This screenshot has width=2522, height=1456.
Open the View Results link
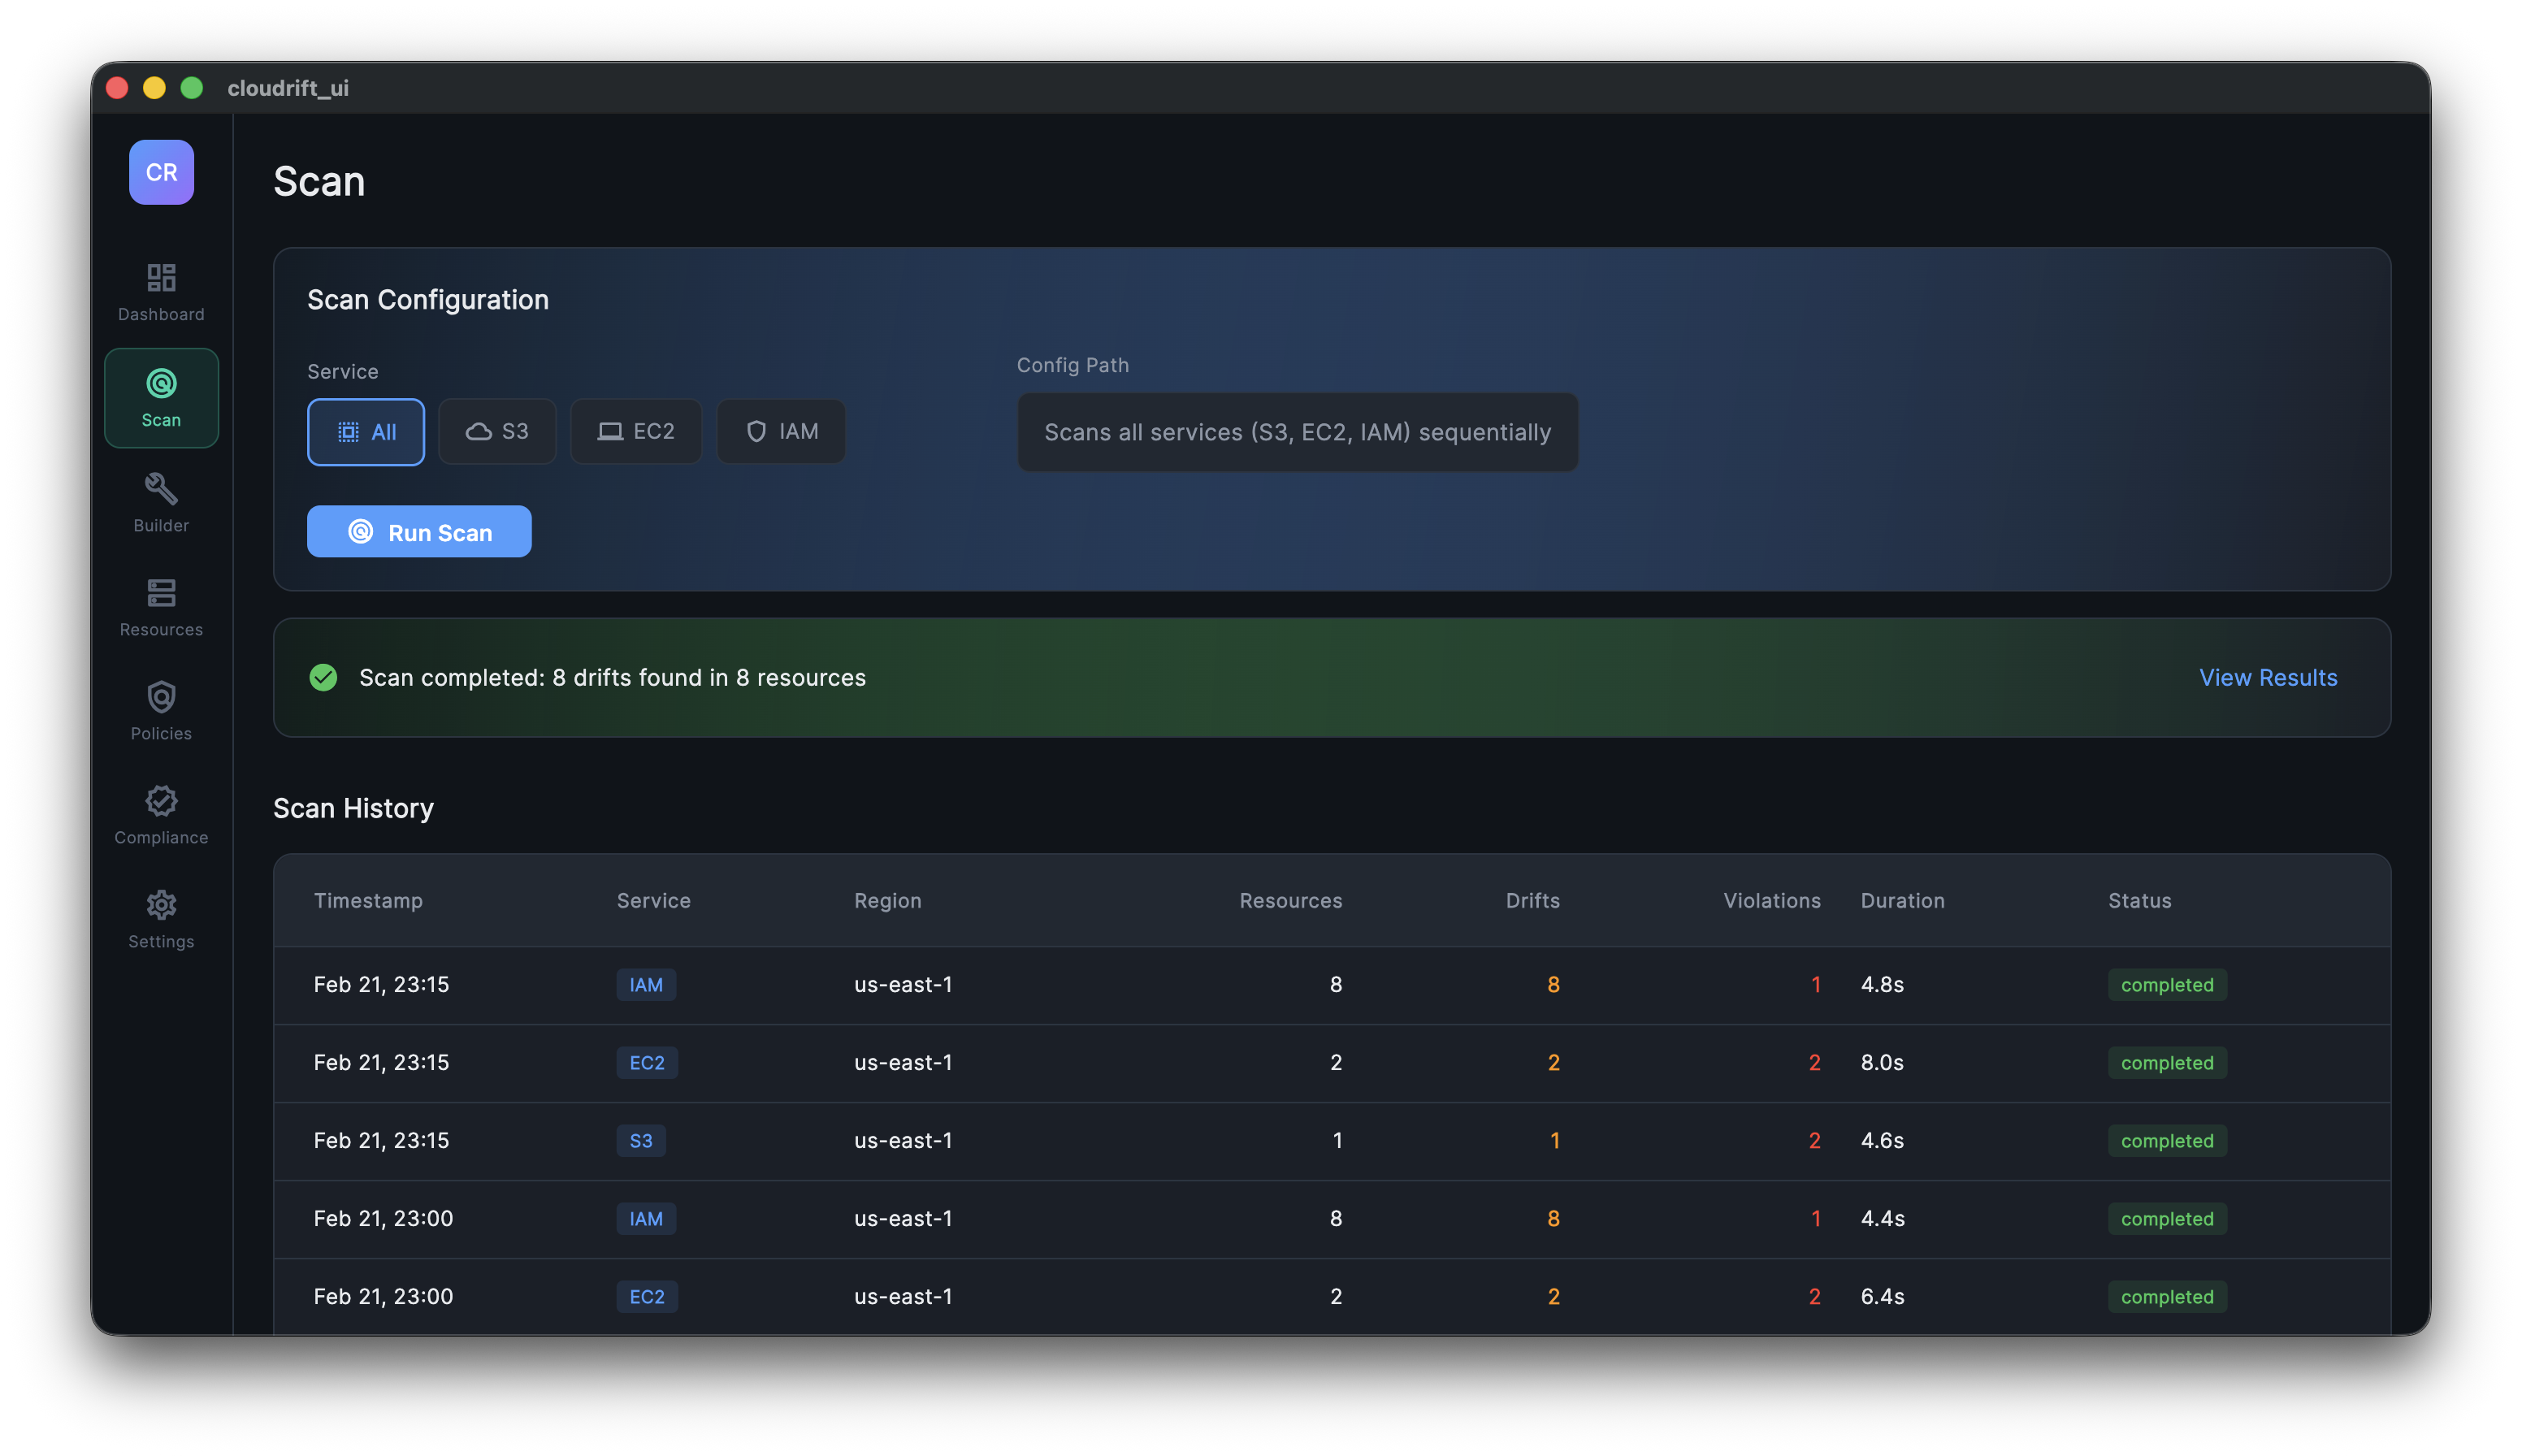[2267, 678]
